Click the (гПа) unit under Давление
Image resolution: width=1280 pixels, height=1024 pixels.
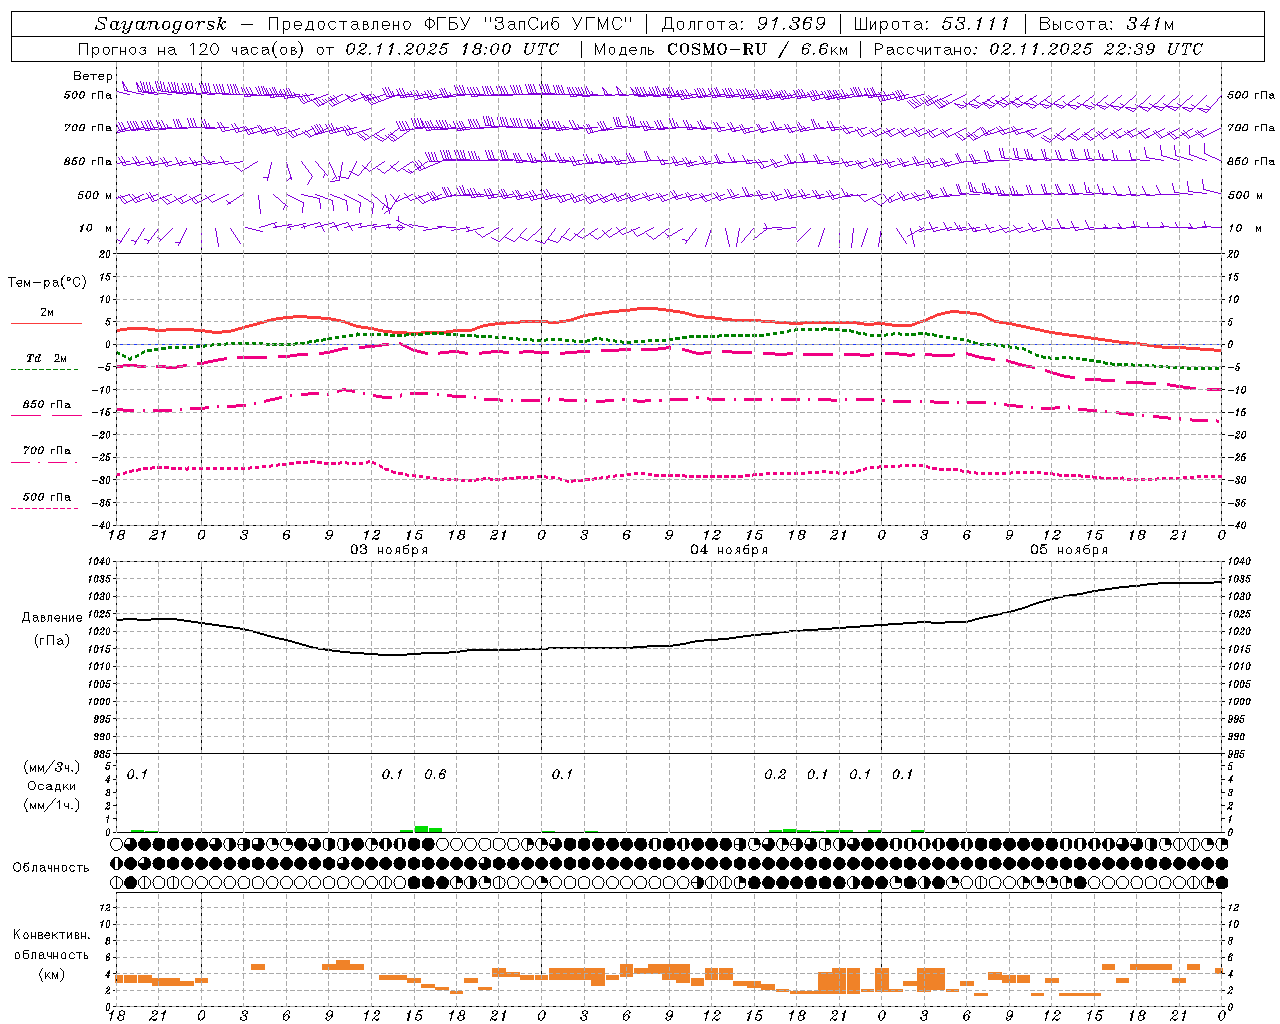pyautogui.click(x=51, y=640)
